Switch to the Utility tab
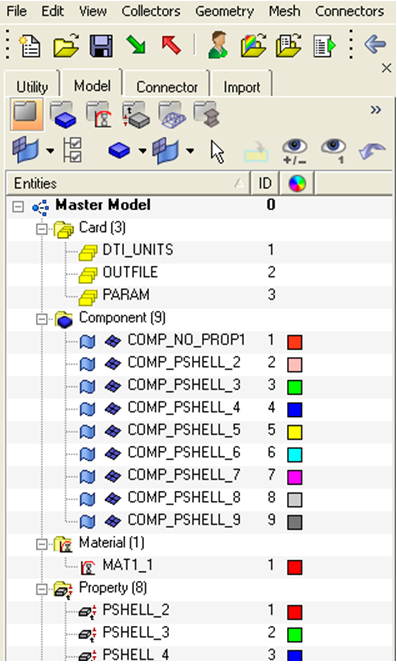Image resolution: width=397 pixels, height=671 pixels. click(x=32, y=87)
